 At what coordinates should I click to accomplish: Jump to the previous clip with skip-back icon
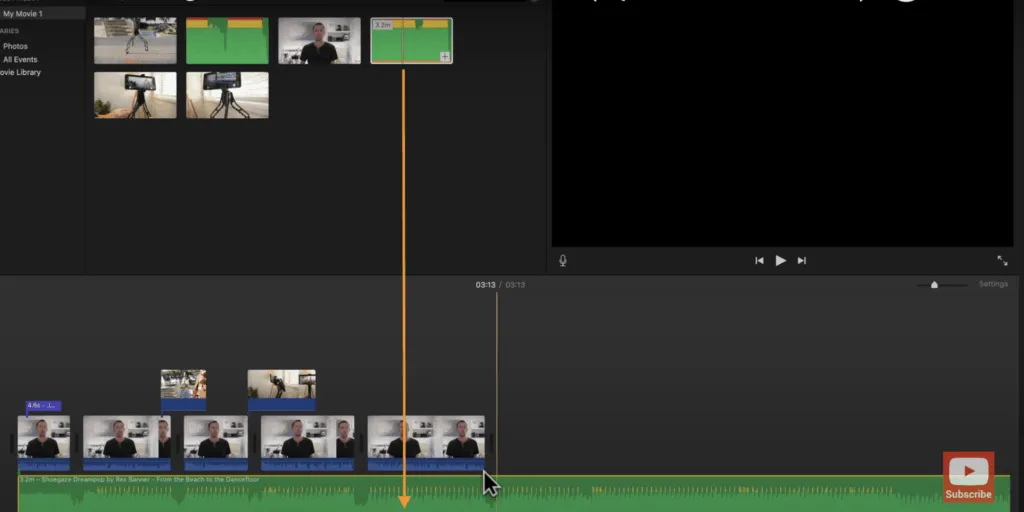[x=759, y=260]
